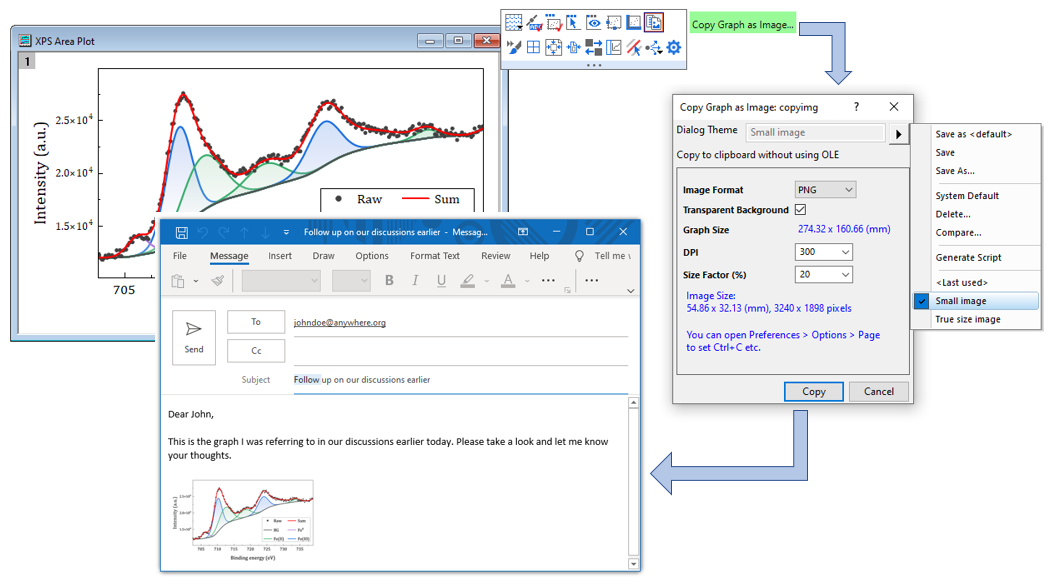Click the swap layers arrows icon

[594, 47]
